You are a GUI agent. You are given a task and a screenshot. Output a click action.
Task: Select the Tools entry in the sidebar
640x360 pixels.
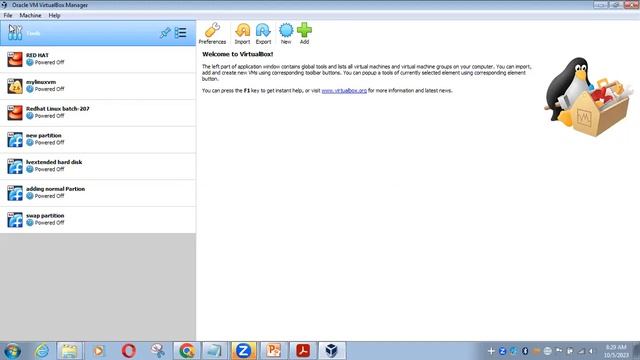click(x=98, y=33)
